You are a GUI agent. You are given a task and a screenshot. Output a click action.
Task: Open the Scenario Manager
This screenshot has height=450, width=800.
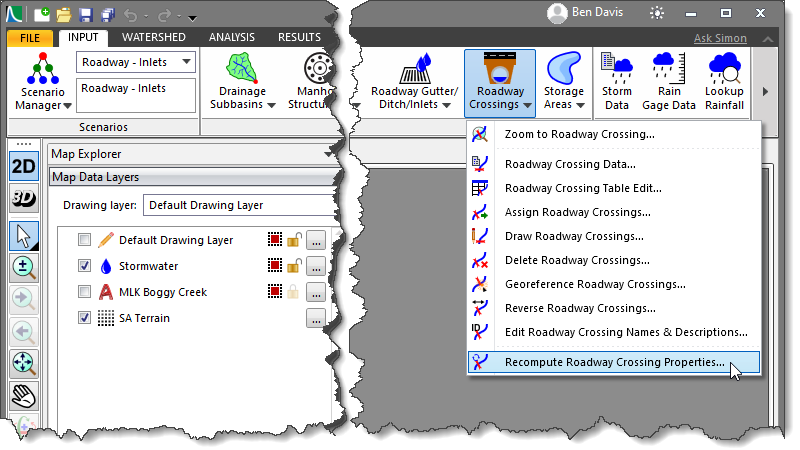(x=43, y=81)
